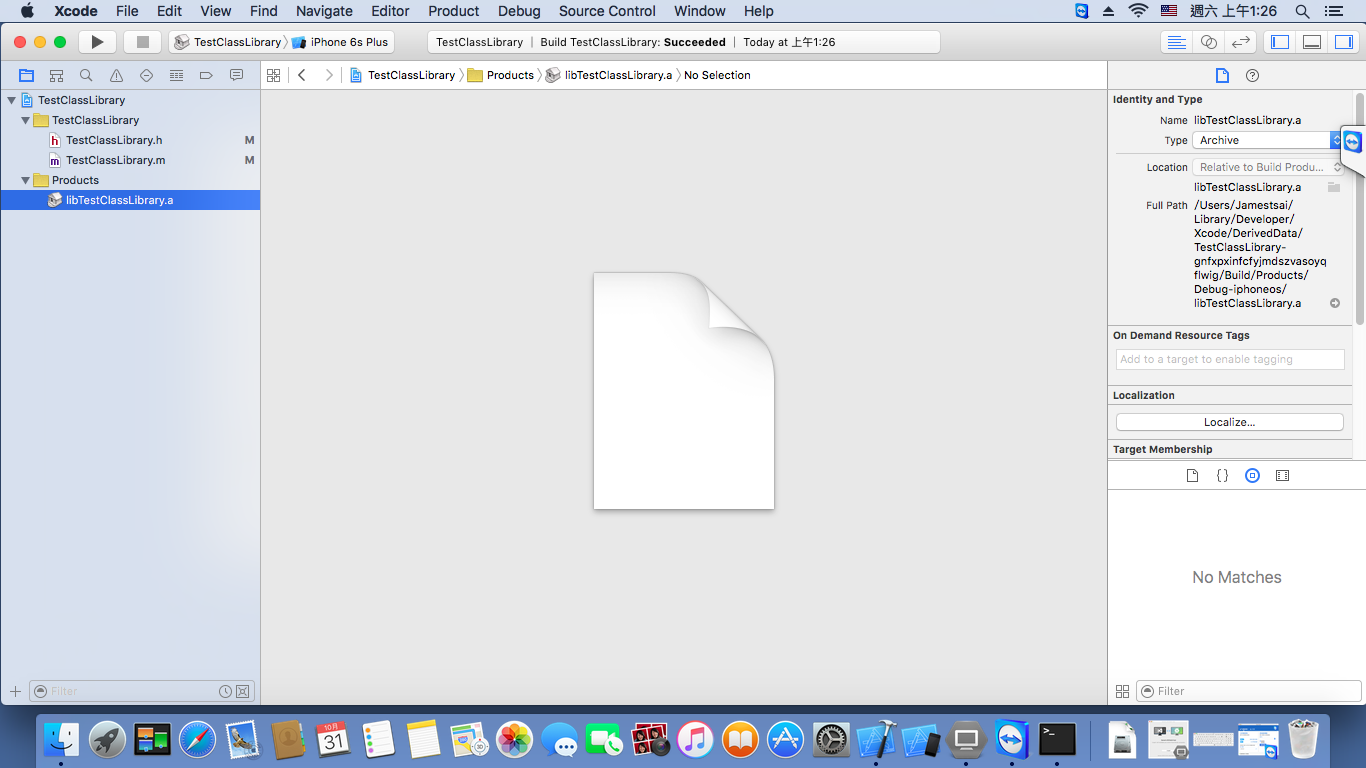Hide the Navigator panel

1278,42
